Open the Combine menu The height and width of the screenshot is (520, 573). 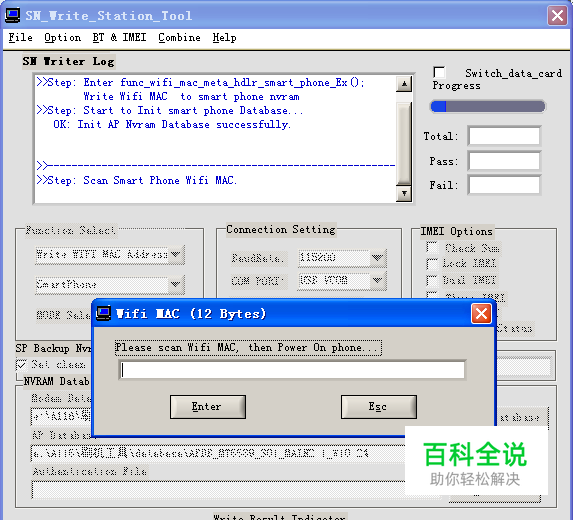pos(179,38)
